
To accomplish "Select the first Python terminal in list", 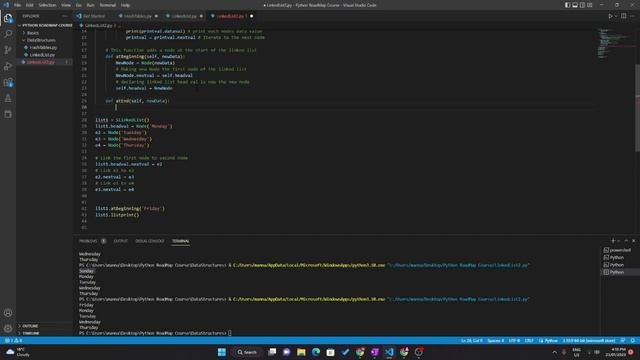I will [620, 258].
